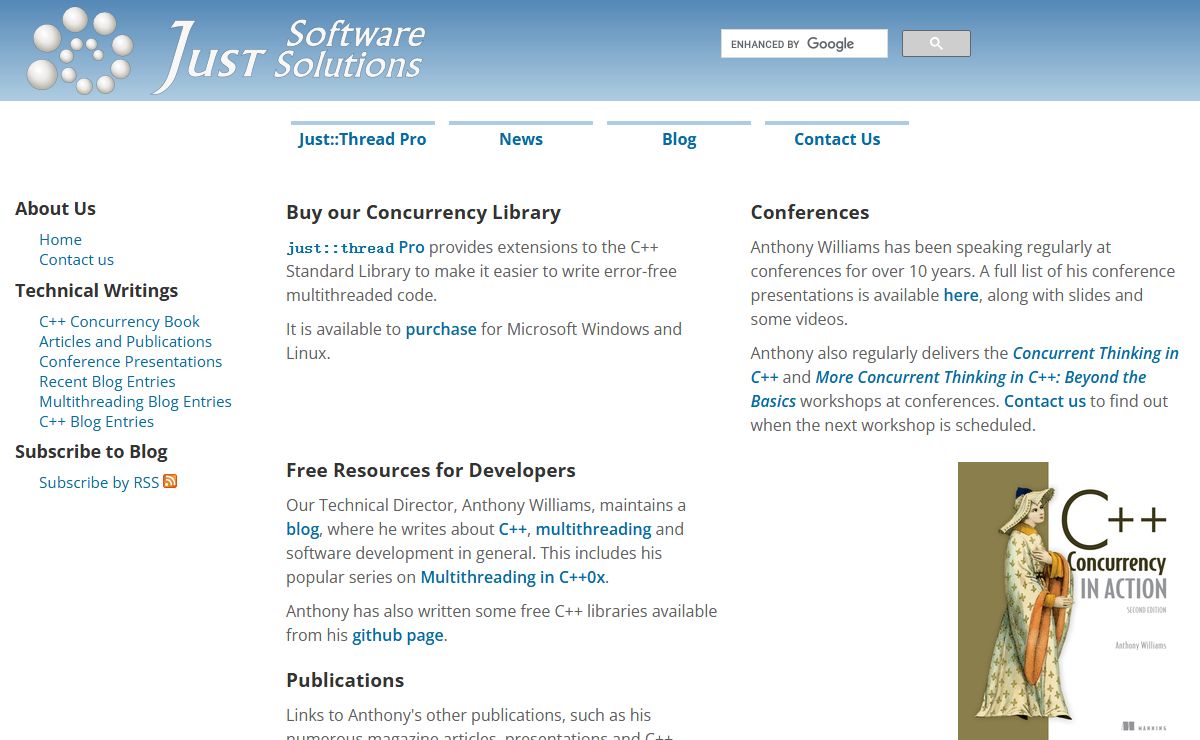Click the Just Software Solutions logo

tap(226, 51)
